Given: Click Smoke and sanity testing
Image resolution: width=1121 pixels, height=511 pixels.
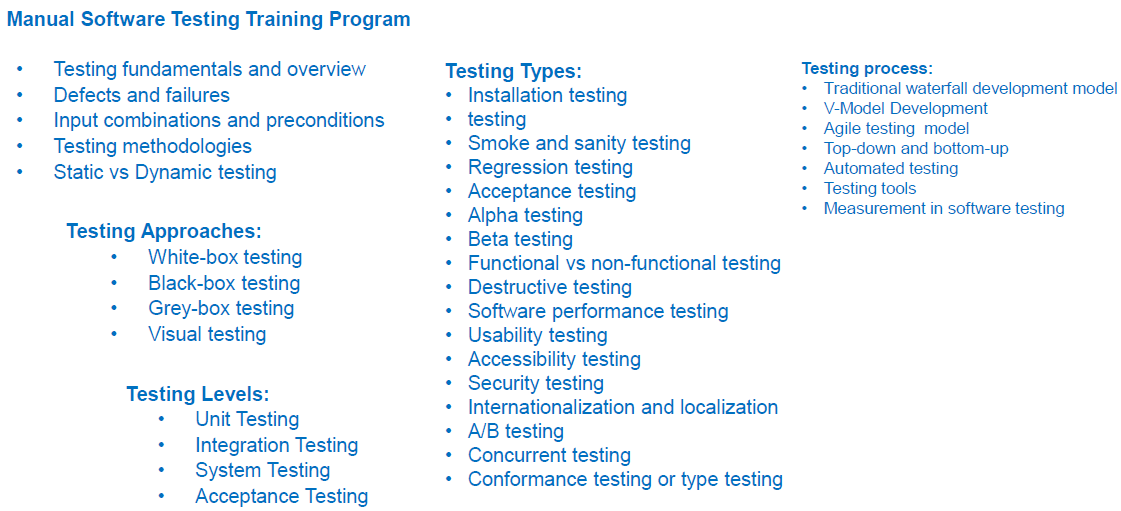Looking at the screenshot, I should click(579, 143).
